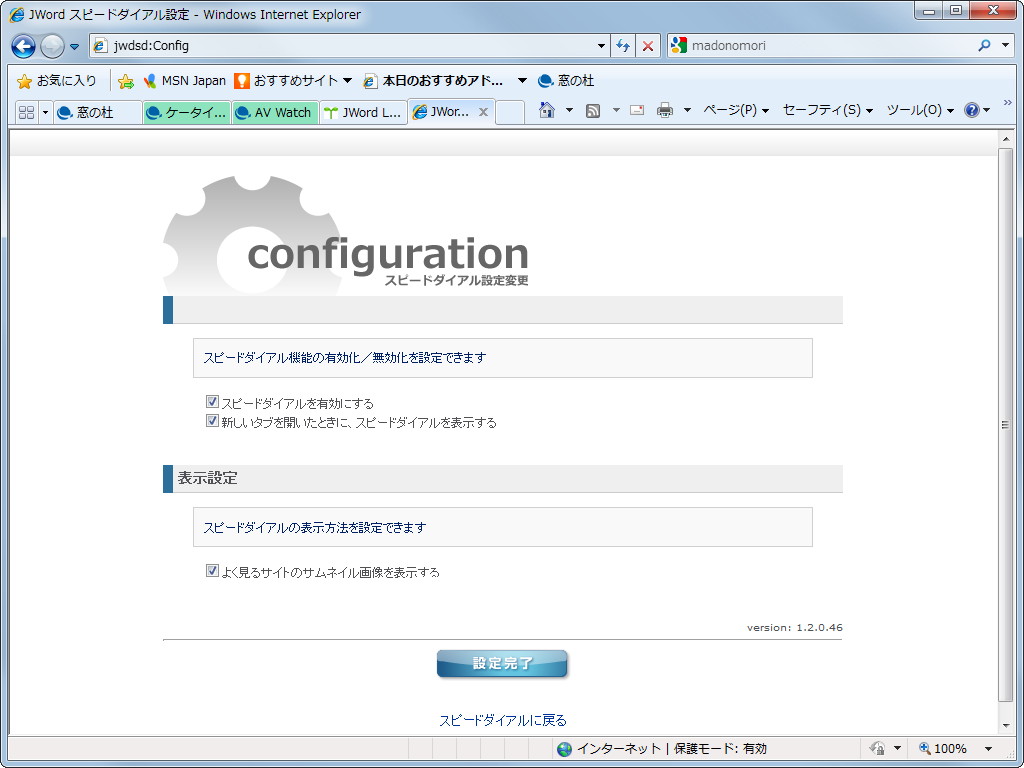Click the Refresh page icon
Screen dimensions: 1024x768
point(623,46)
